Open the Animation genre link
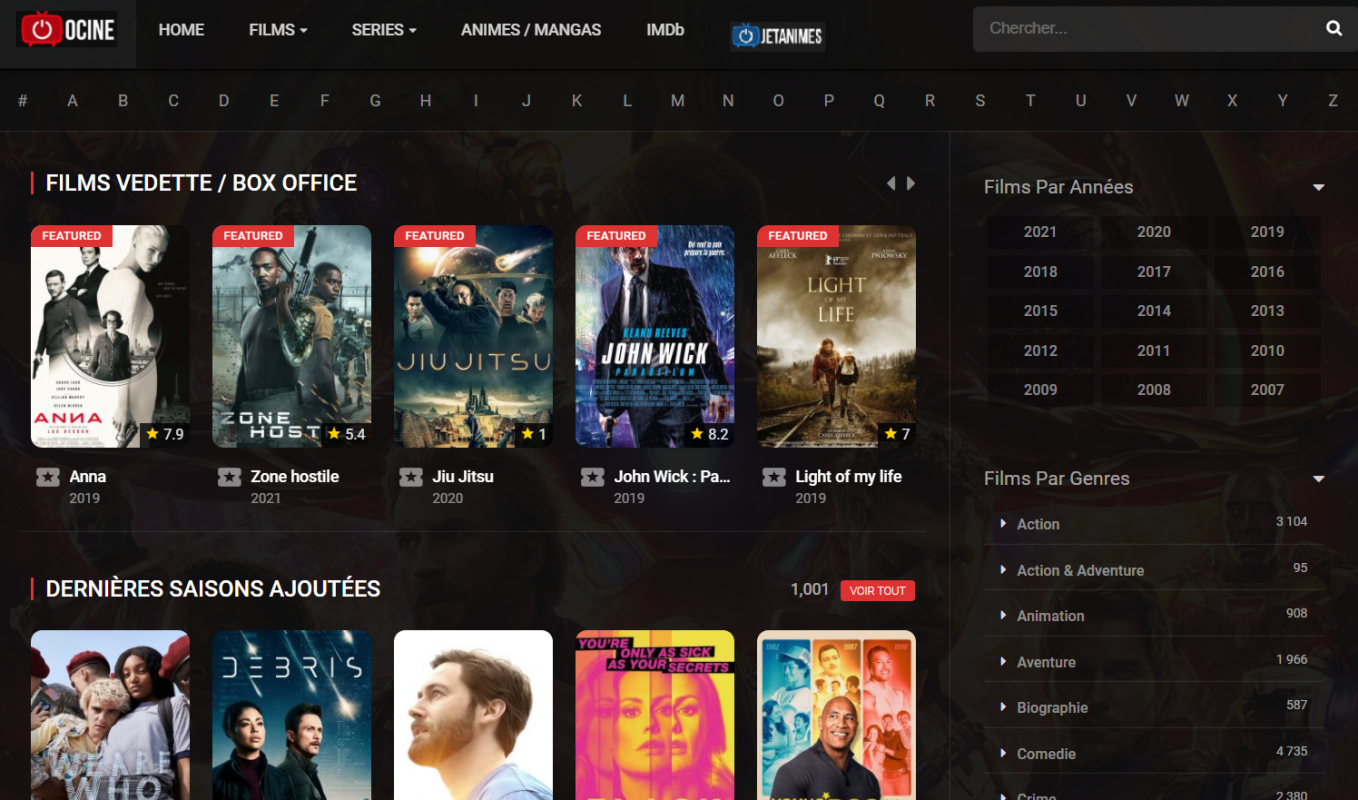This screenshot has height=800, width=1358. 1050,616
